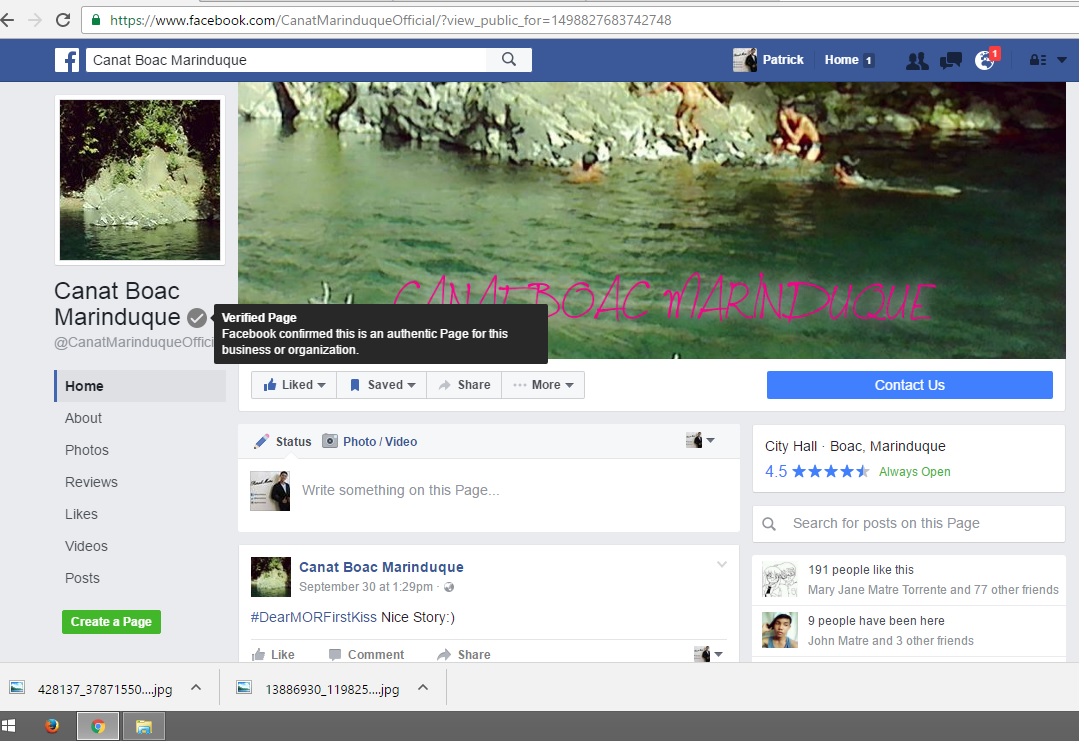This screenshot has height=750, width=1084.
Task: Click Facebook search input box
Action: [x=288, y=60]
